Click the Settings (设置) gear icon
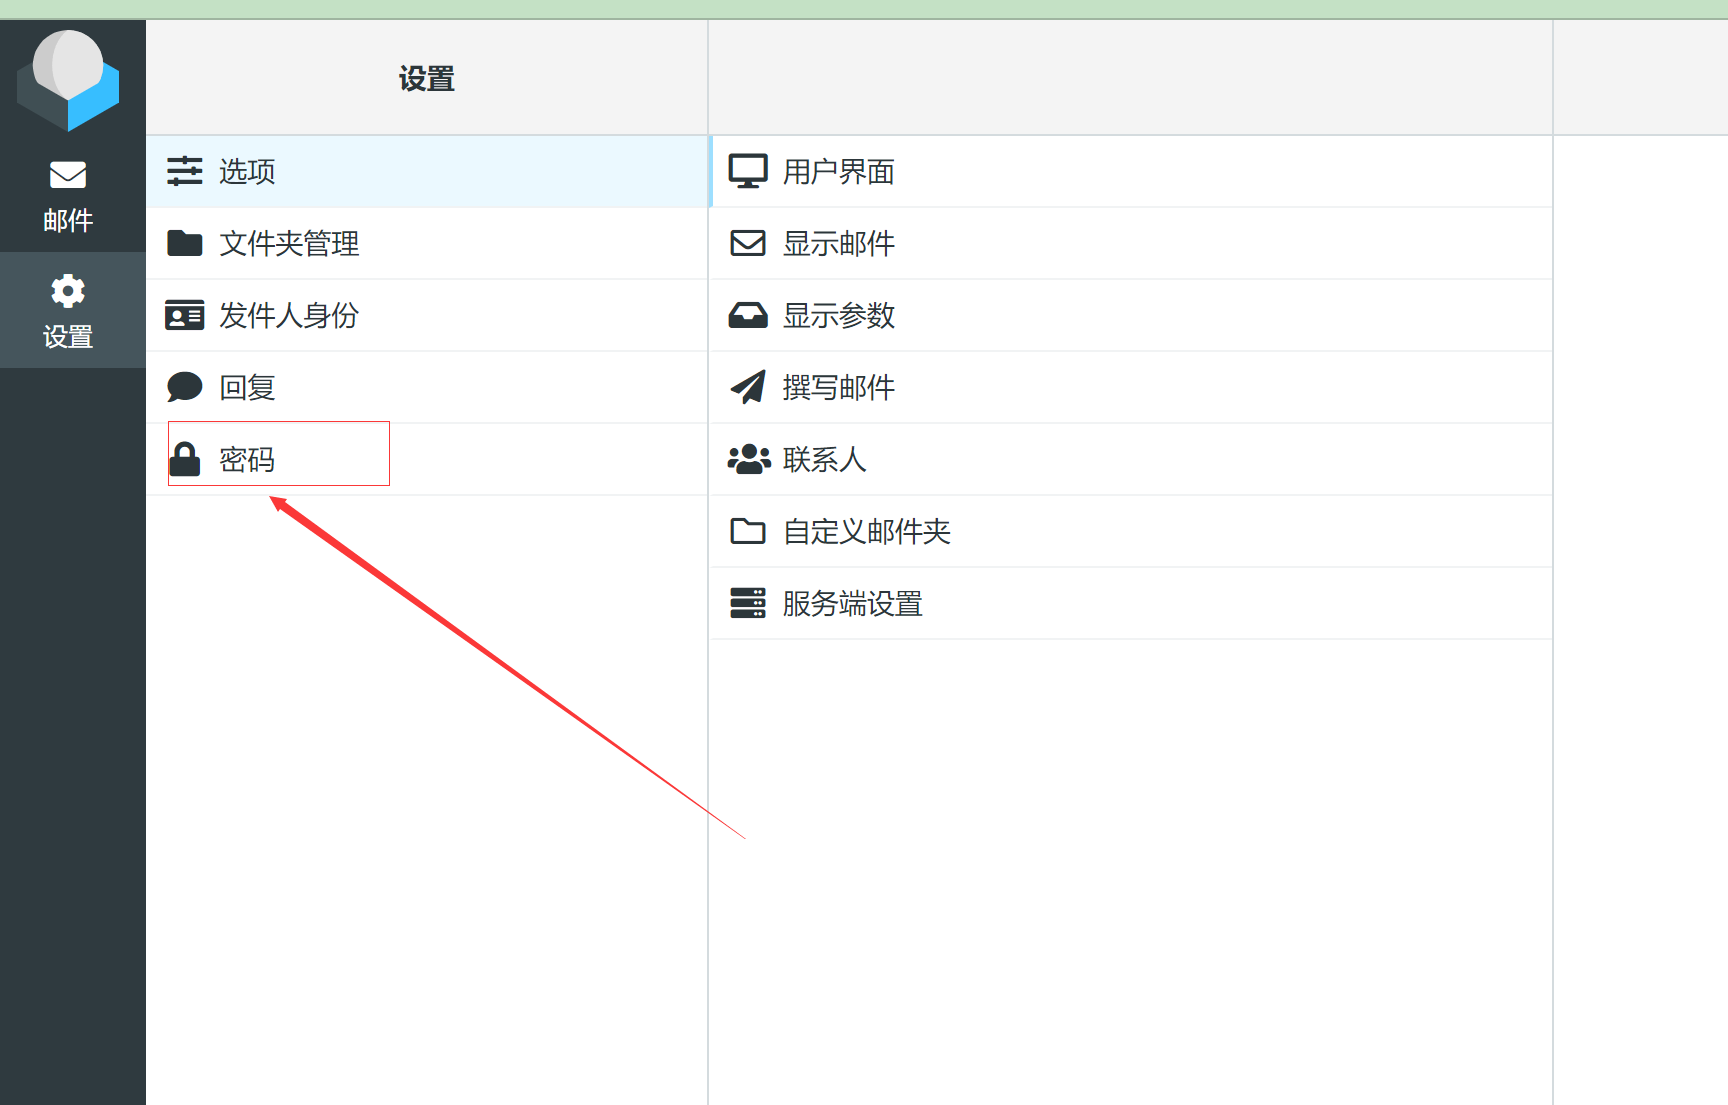1728x1105 pixels. point(68,291)
